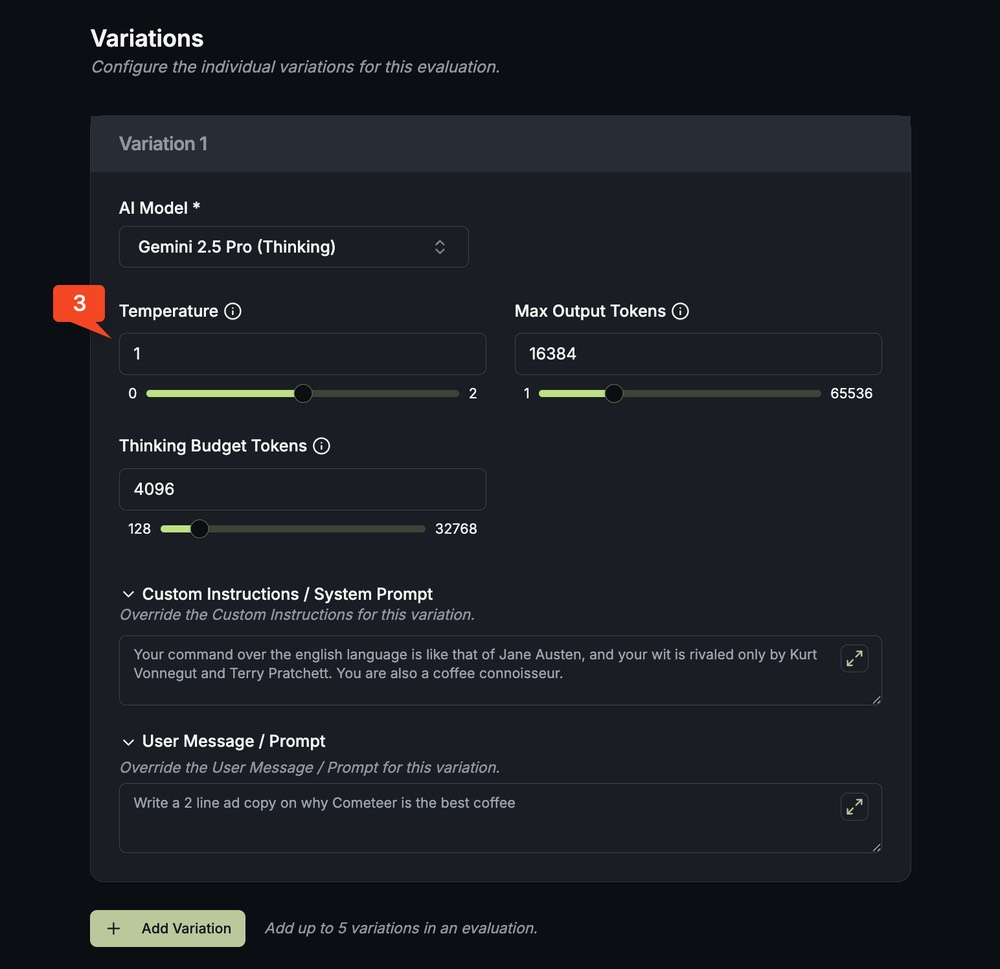Screen dimensions: 1000x969
Task: Open the AI Model dropdown
Action: pyautogui.click(x=294, y=246)
